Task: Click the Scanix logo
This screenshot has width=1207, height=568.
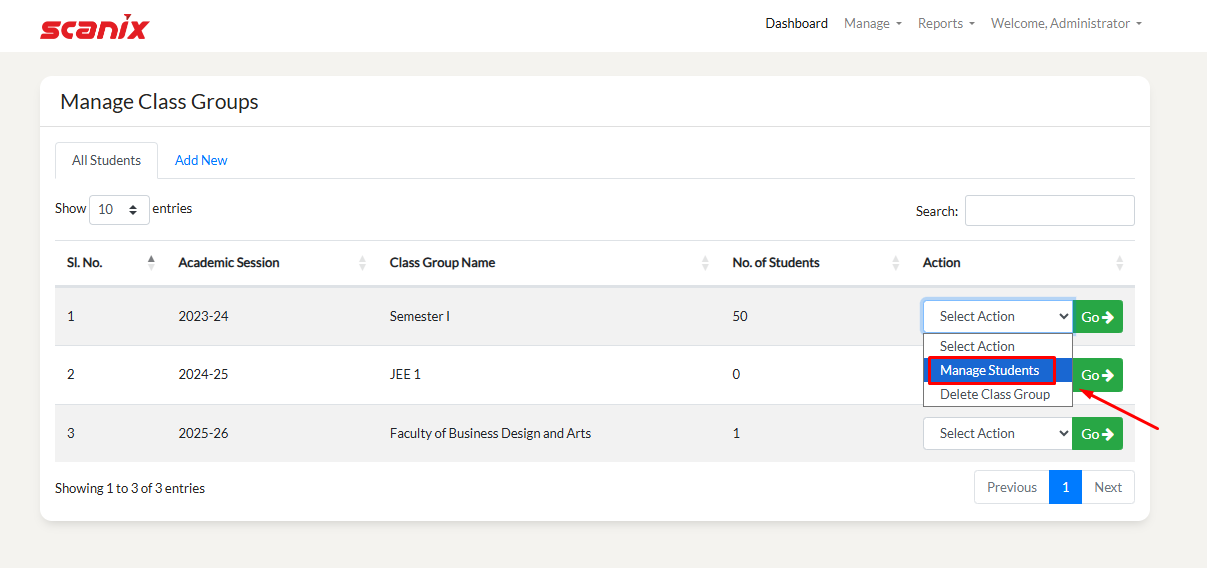Action: pyautogui.click(x=94, y=26)
